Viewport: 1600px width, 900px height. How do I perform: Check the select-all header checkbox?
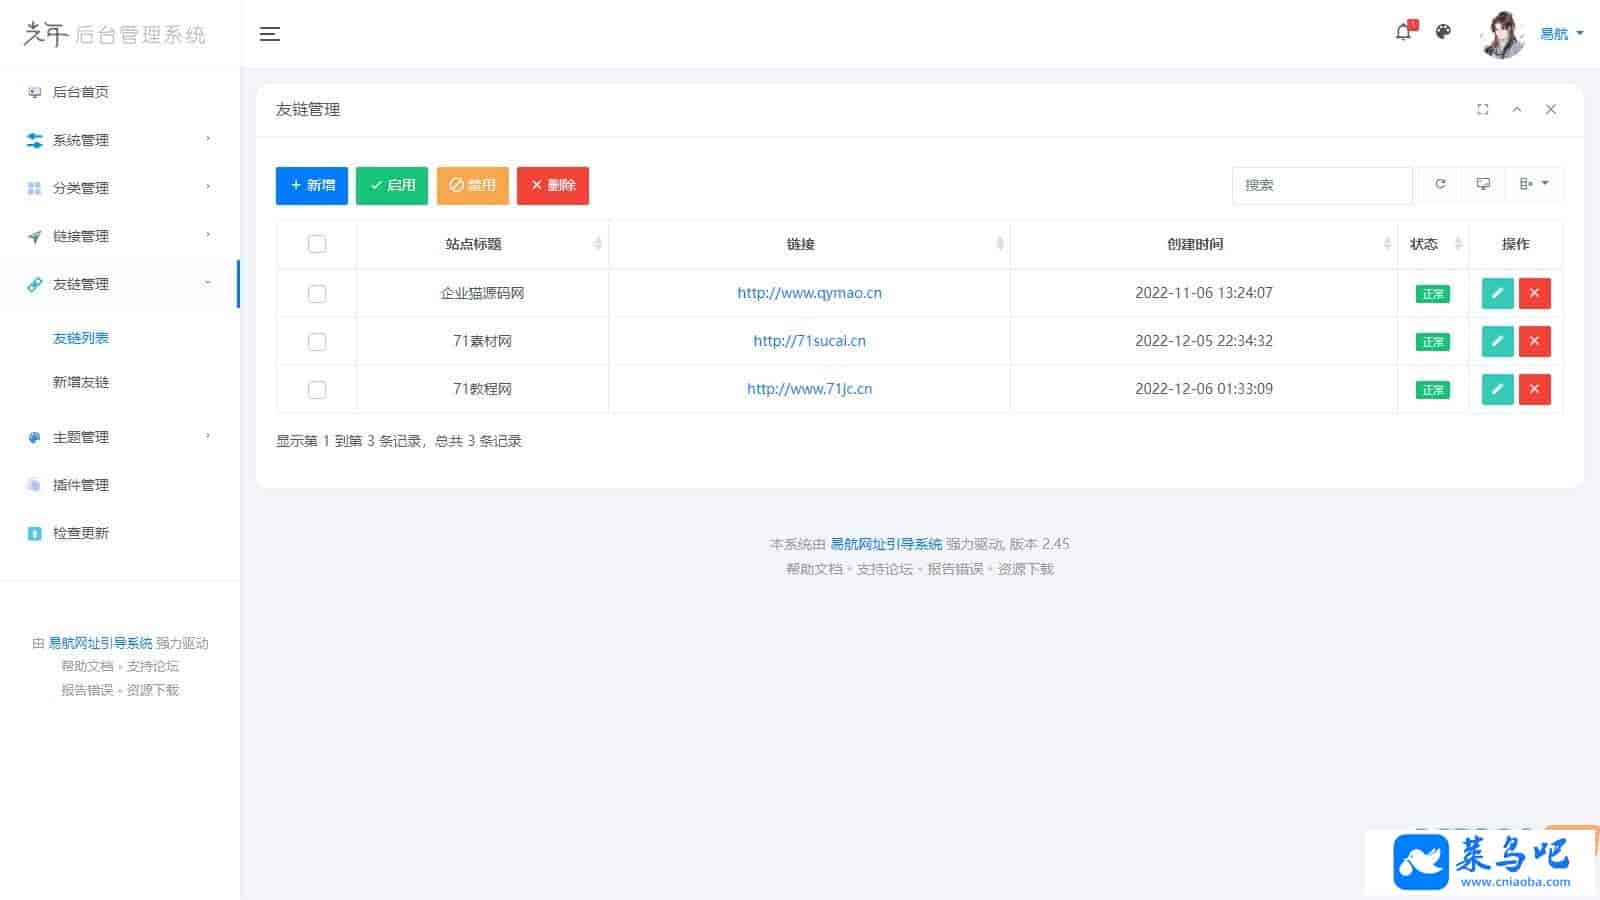(317, 244)
